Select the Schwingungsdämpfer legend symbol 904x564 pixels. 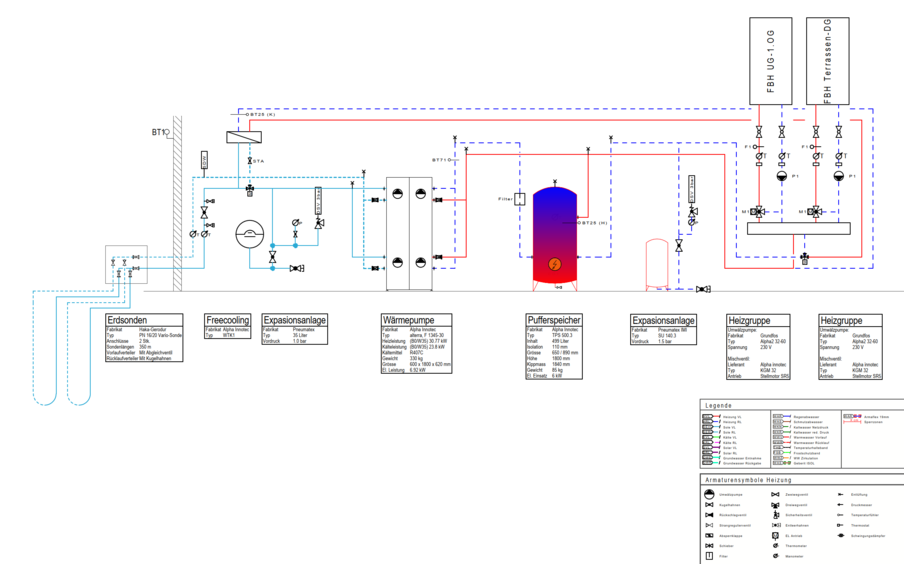point(841,536)
